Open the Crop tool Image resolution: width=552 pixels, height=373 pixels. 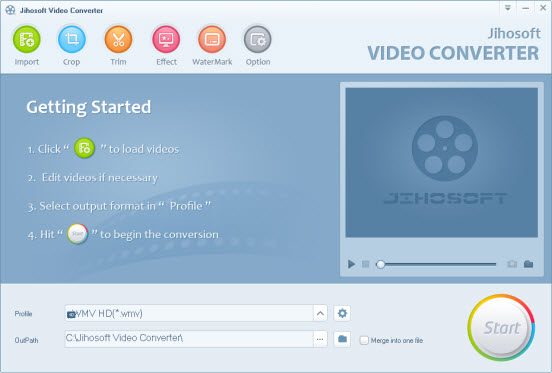71,39
